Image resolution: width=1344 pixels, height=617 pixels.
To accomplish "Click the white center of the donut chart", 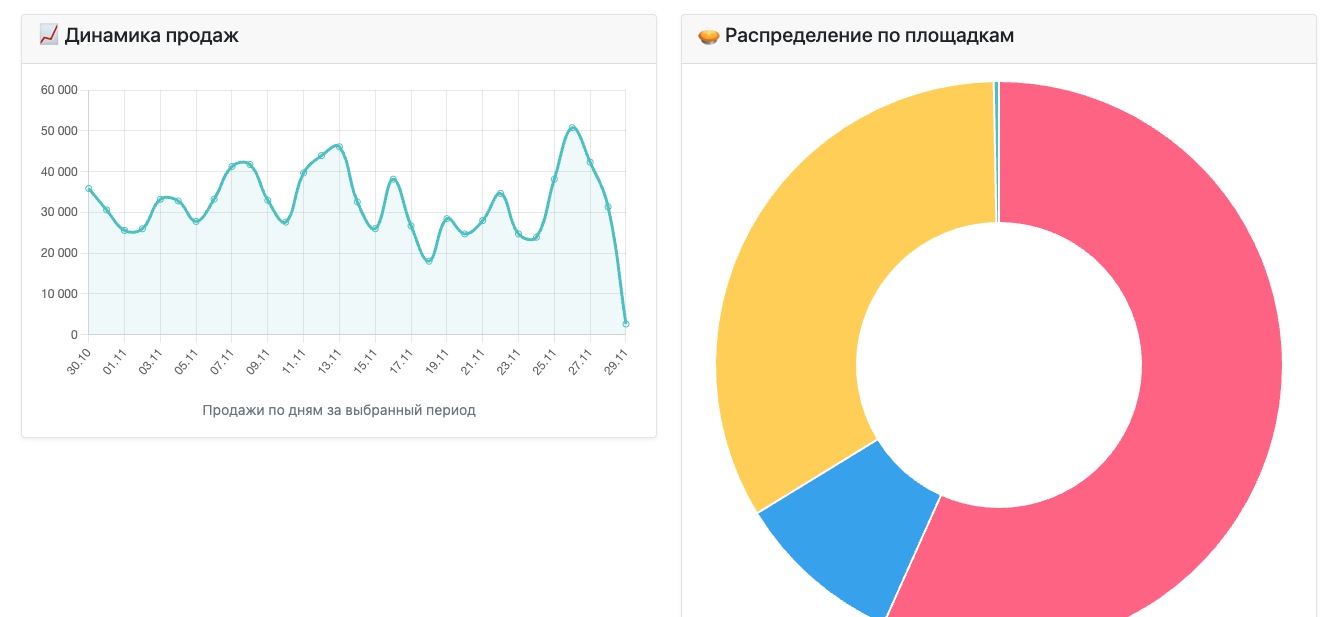I will coord(999,364).
